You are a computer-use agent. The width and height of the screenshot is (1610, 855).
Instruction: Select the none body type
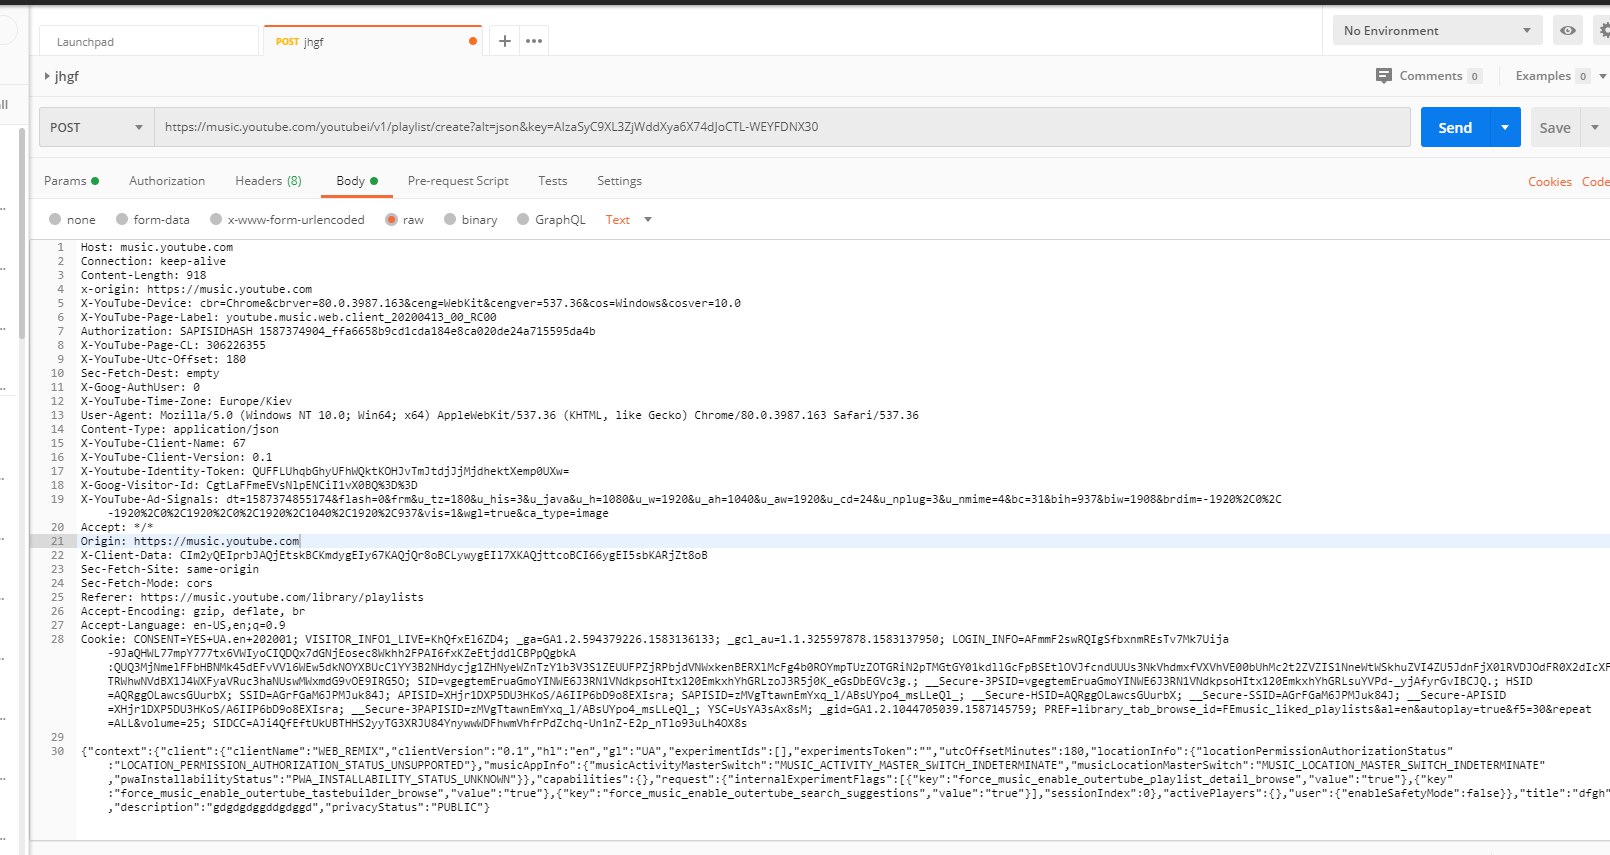pos(55,220)
